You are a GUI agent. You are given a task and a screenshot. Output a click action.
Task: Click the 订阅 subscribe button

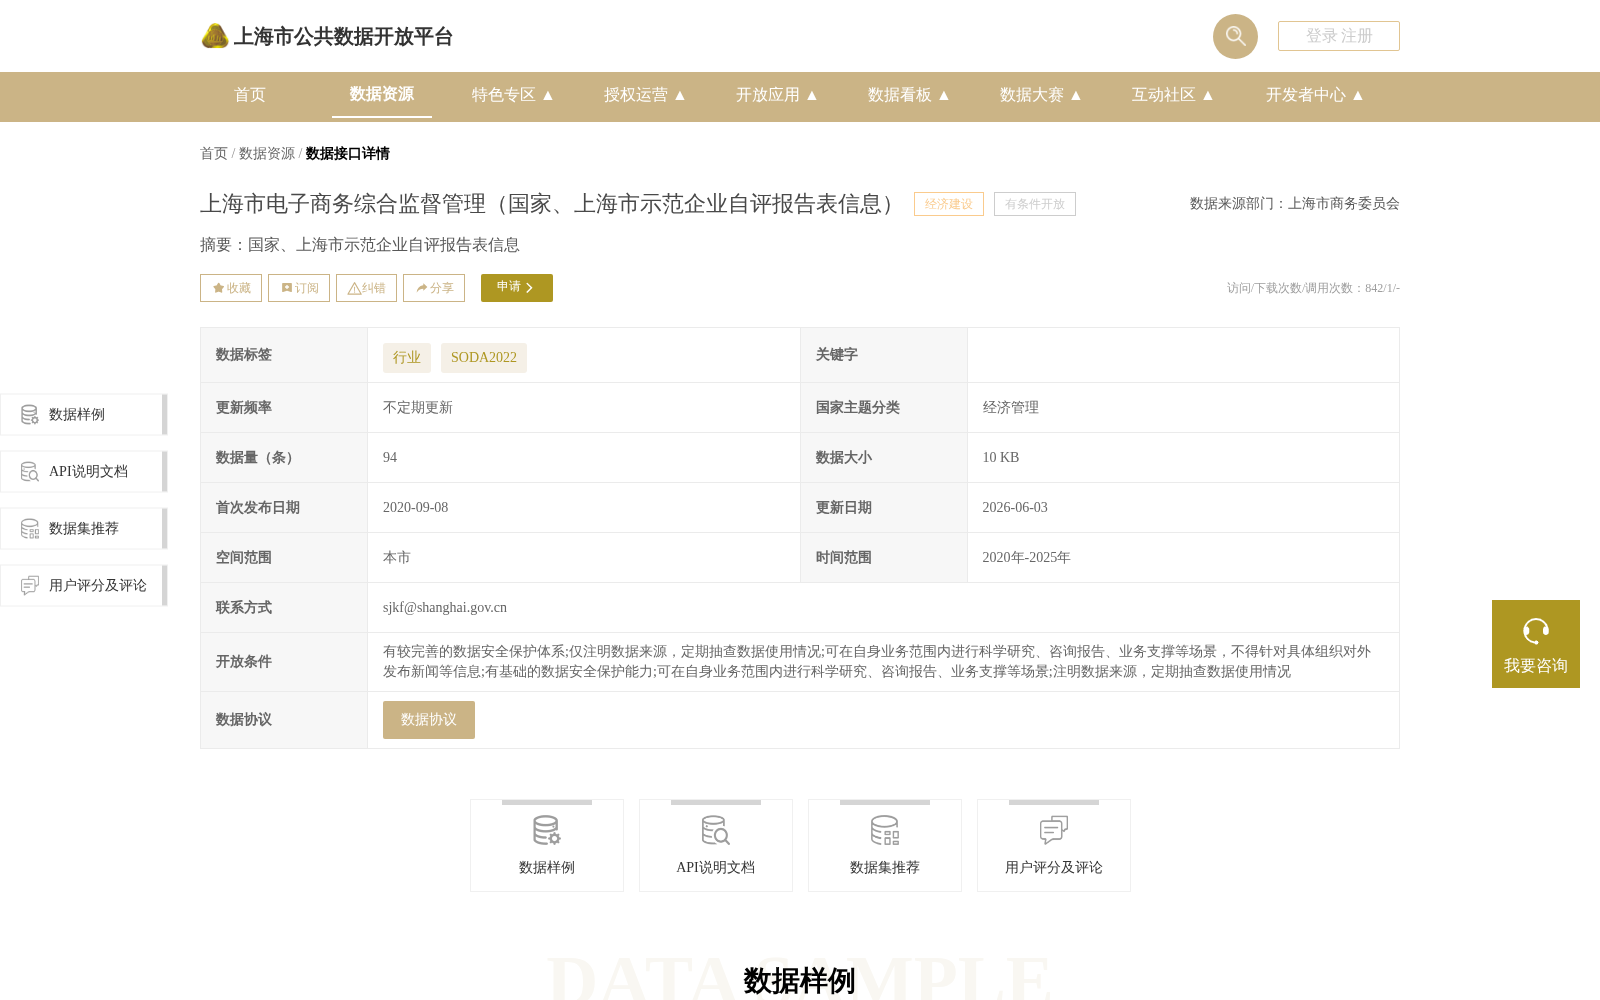coord(299,288)
